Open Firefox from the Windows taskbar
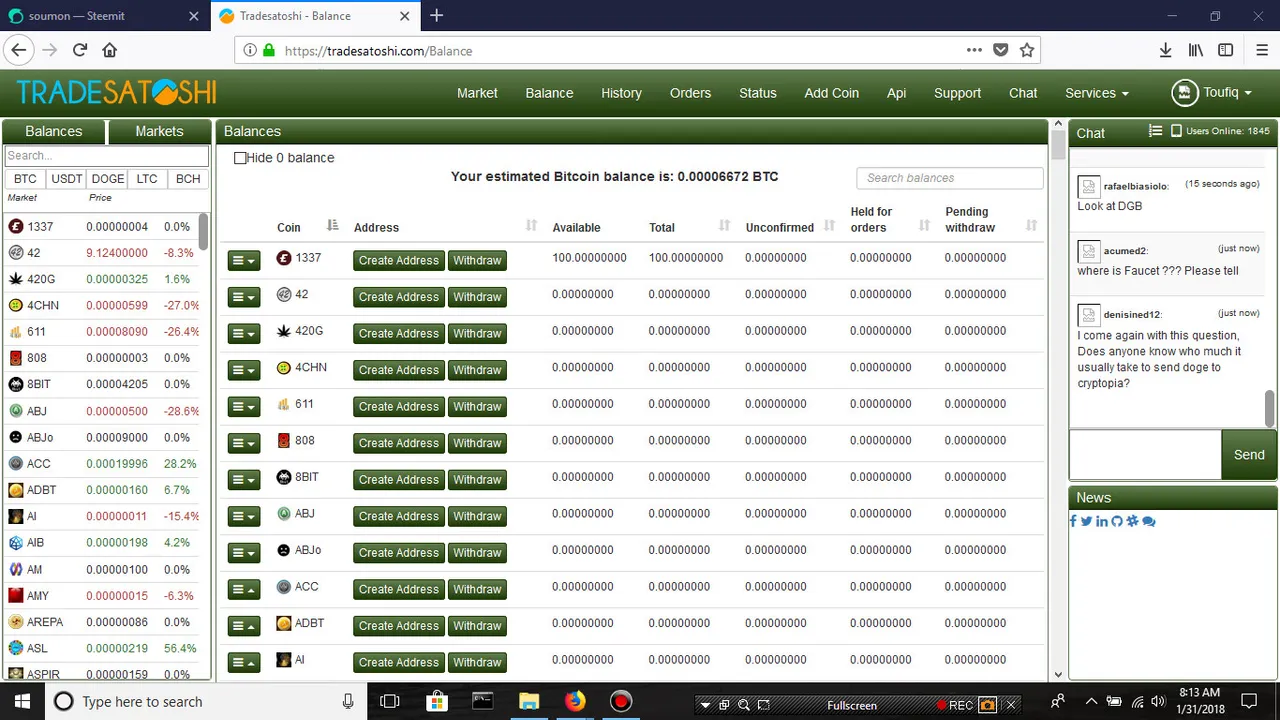 [x=575, y=701]
